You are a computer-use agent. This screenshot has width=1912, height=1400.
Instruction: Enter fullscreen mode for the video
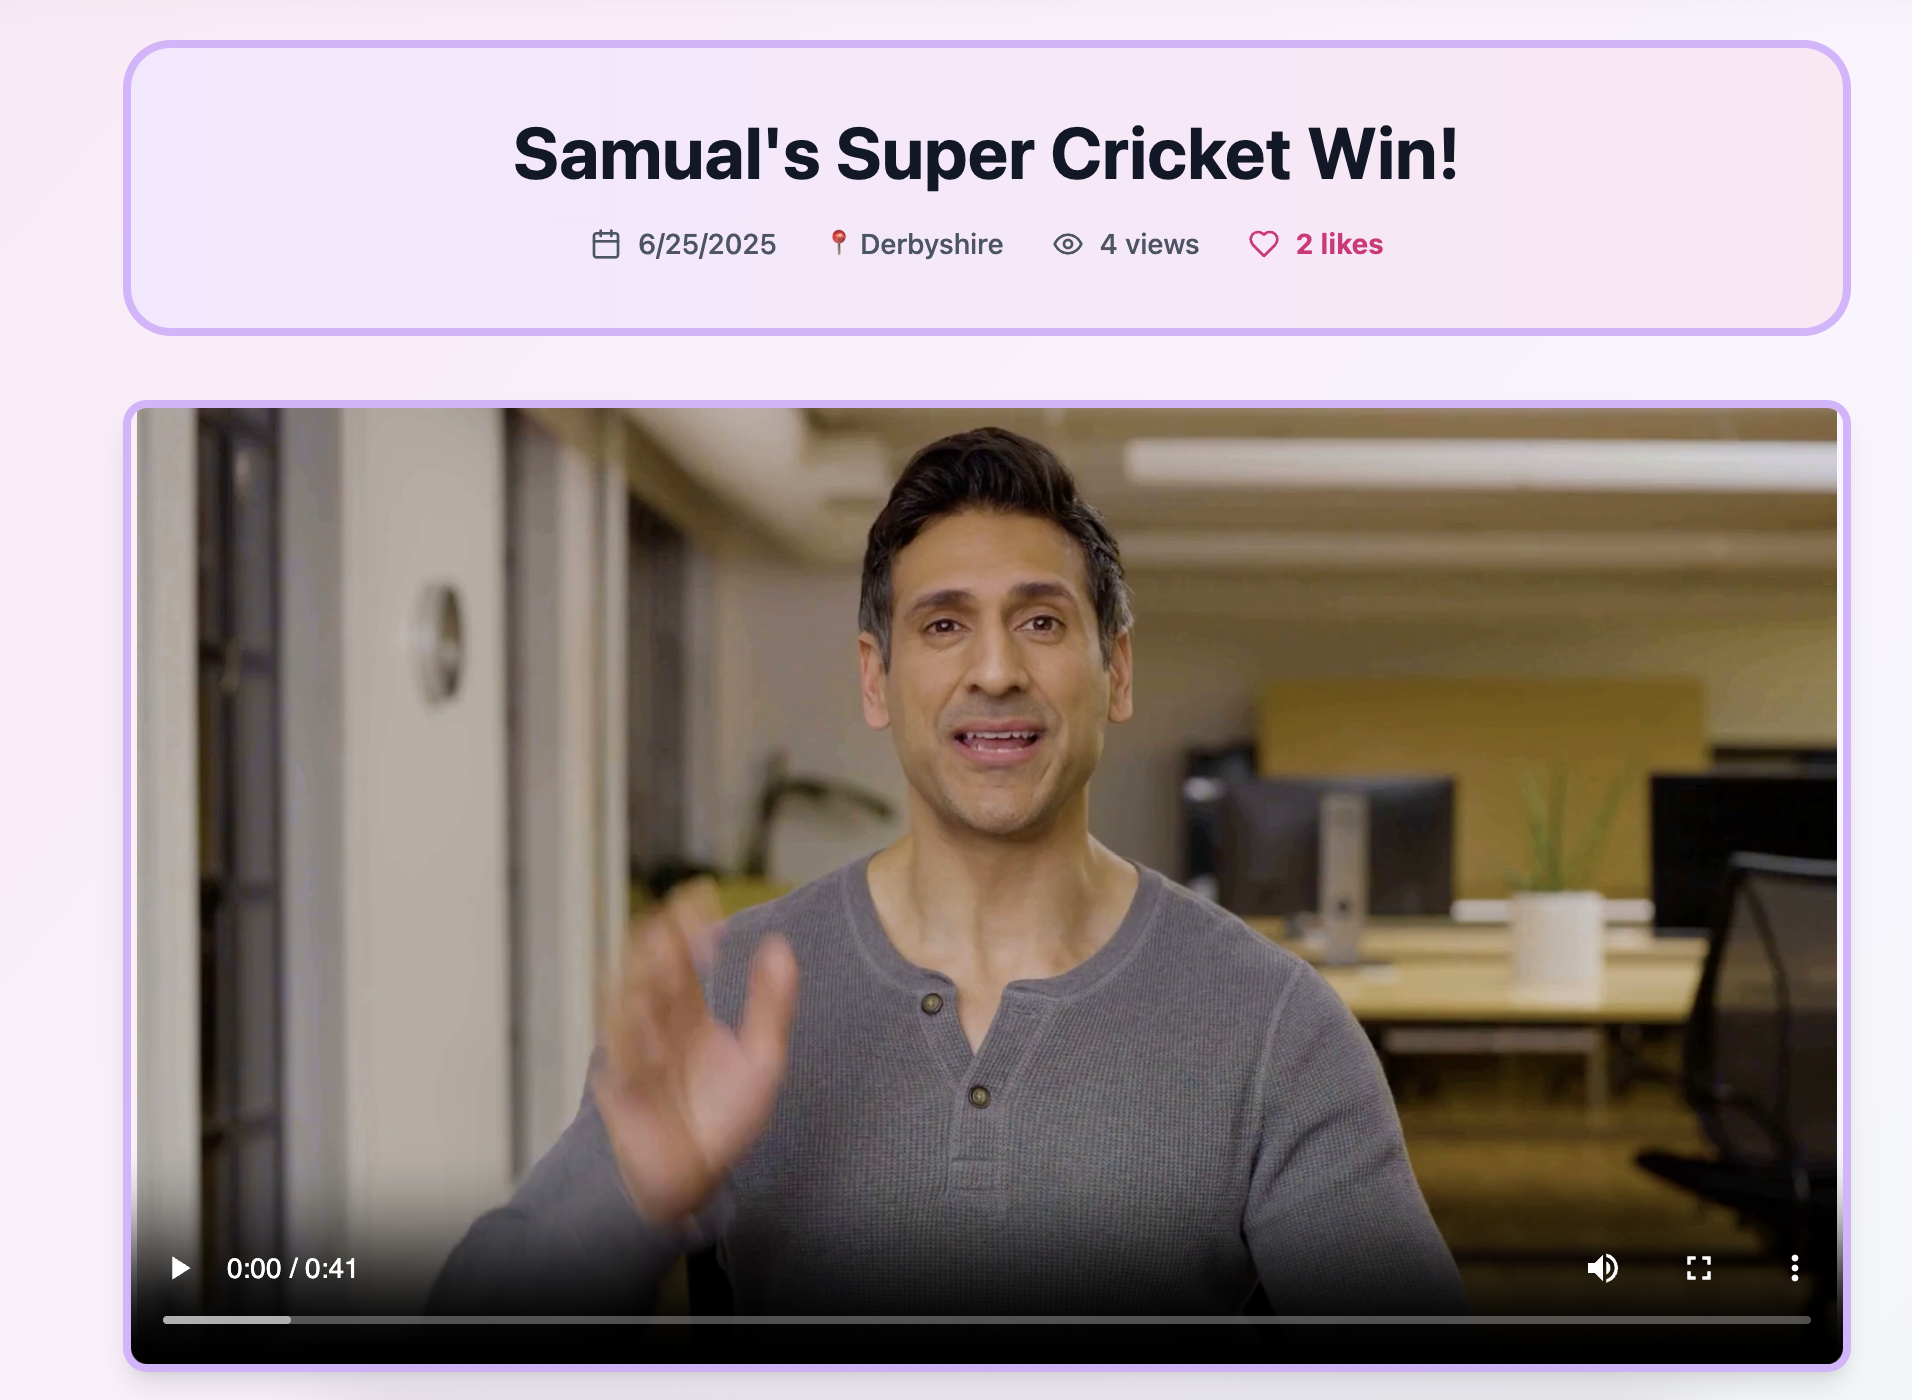(x=1698, y=1268)
